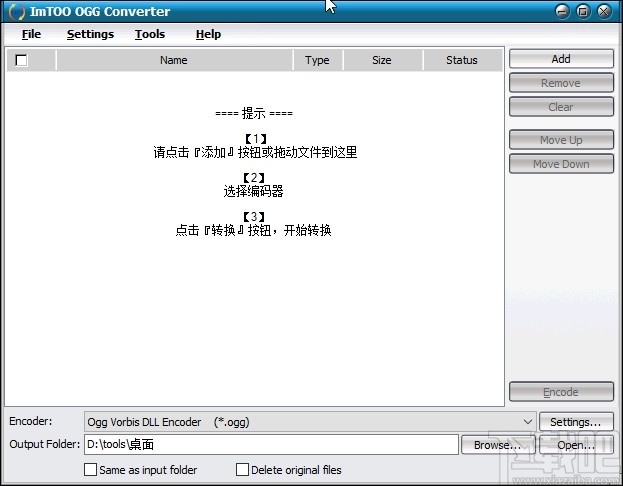This screenshot has height=486, width=623.
Task: Click the Output Folder path field
Action: (271, 444)
